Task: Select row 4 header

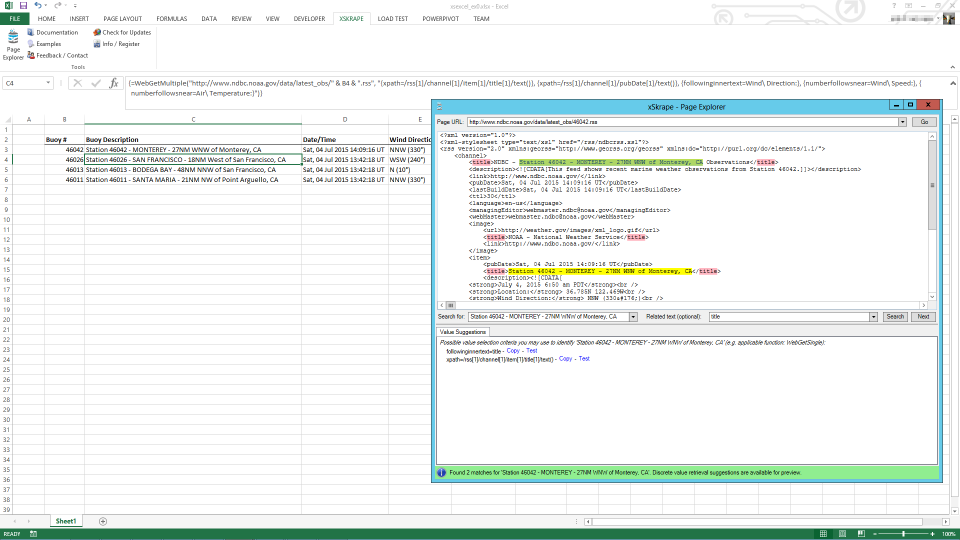Action: [6, 160]
